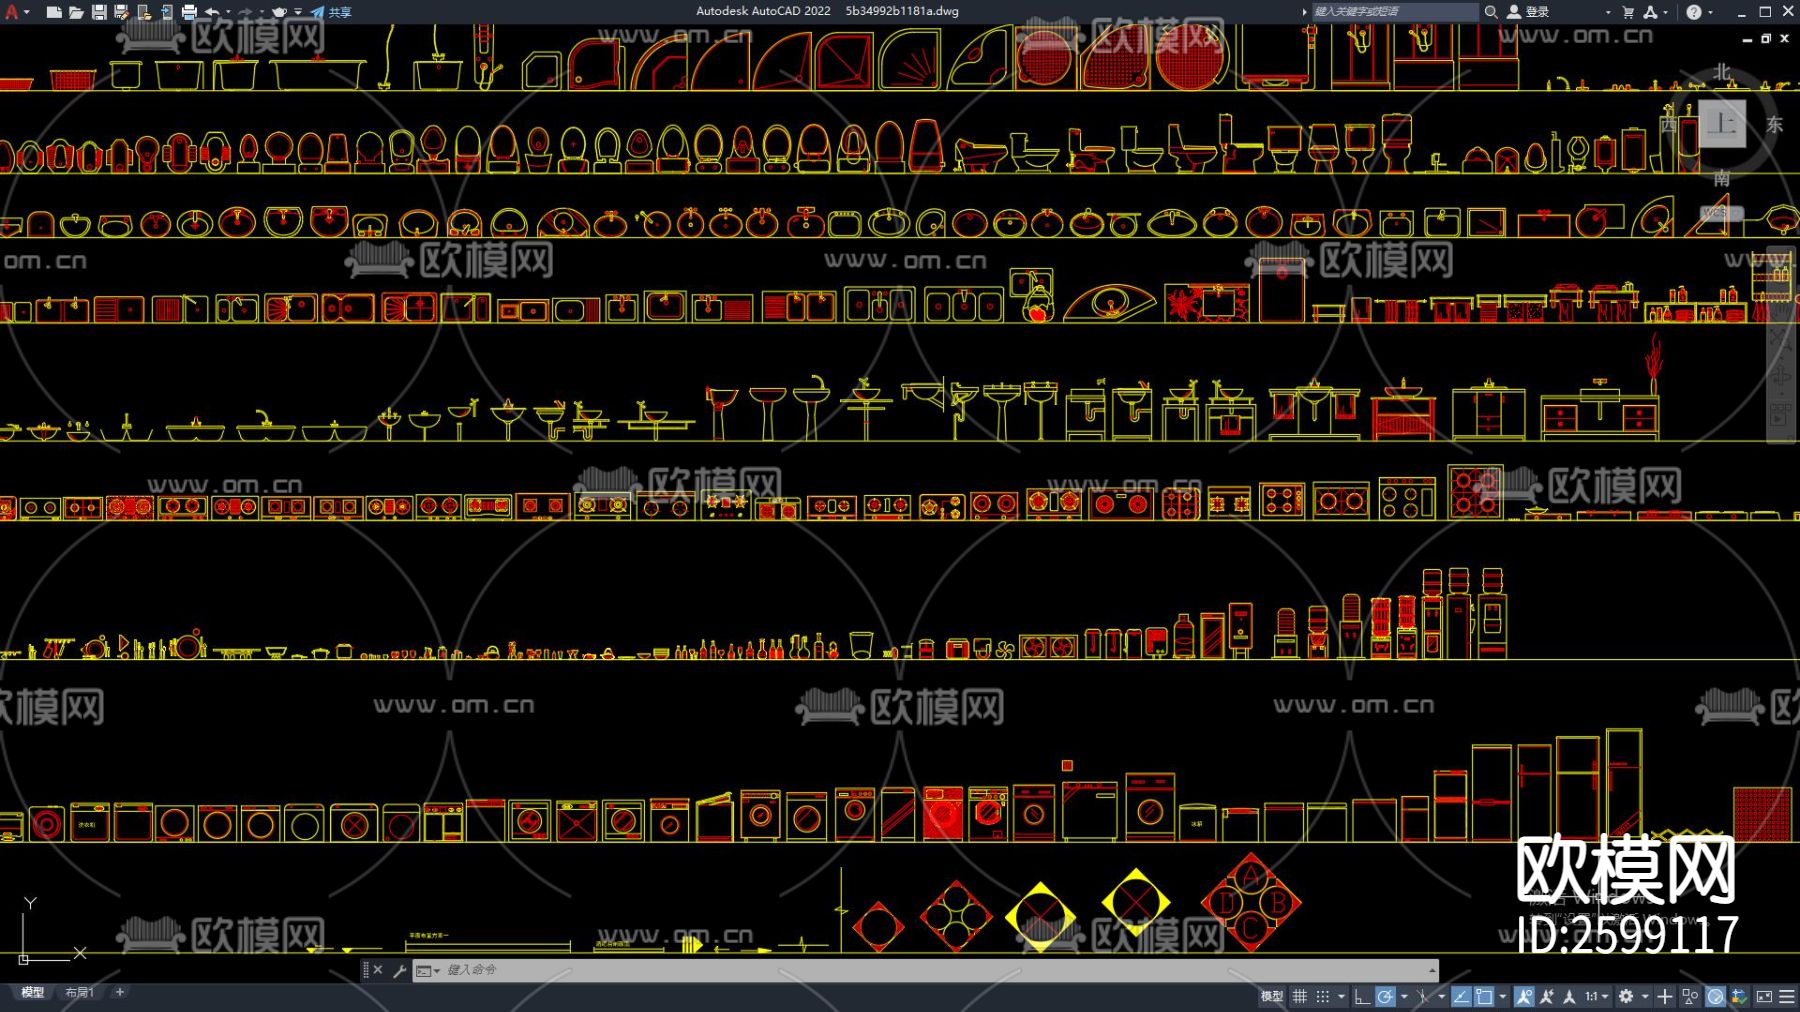This screenshot has width=1800, height=1012.
Task: Click the Save As icon
Action: tap(121, 12)
